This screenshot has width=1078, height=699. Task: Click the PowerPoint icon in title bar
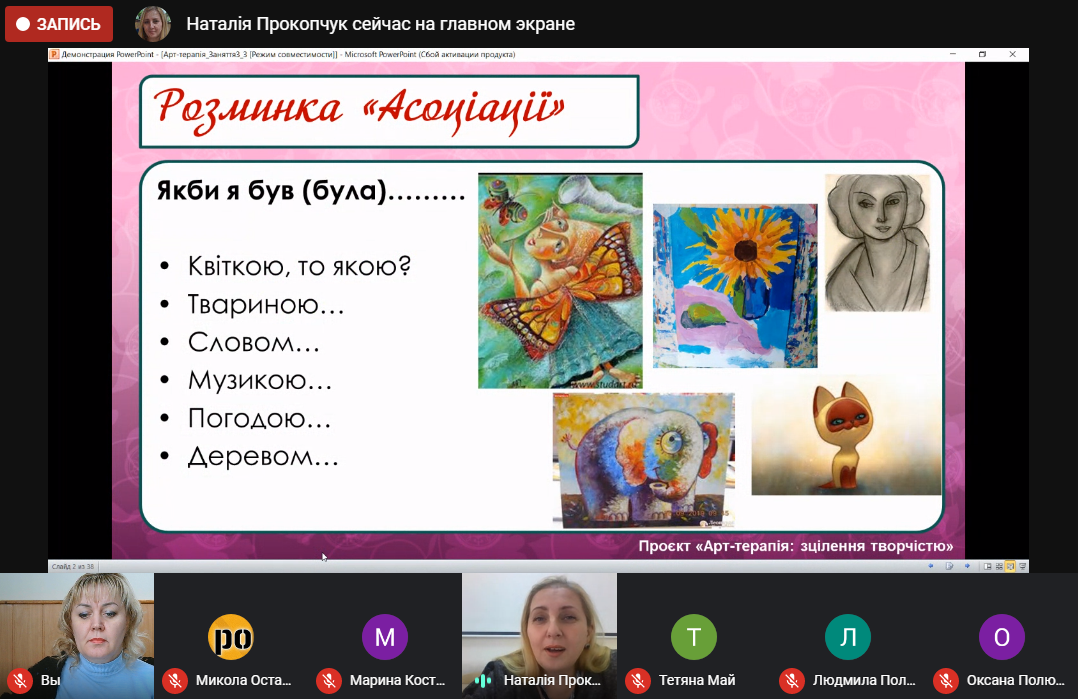tap(54, 54)
